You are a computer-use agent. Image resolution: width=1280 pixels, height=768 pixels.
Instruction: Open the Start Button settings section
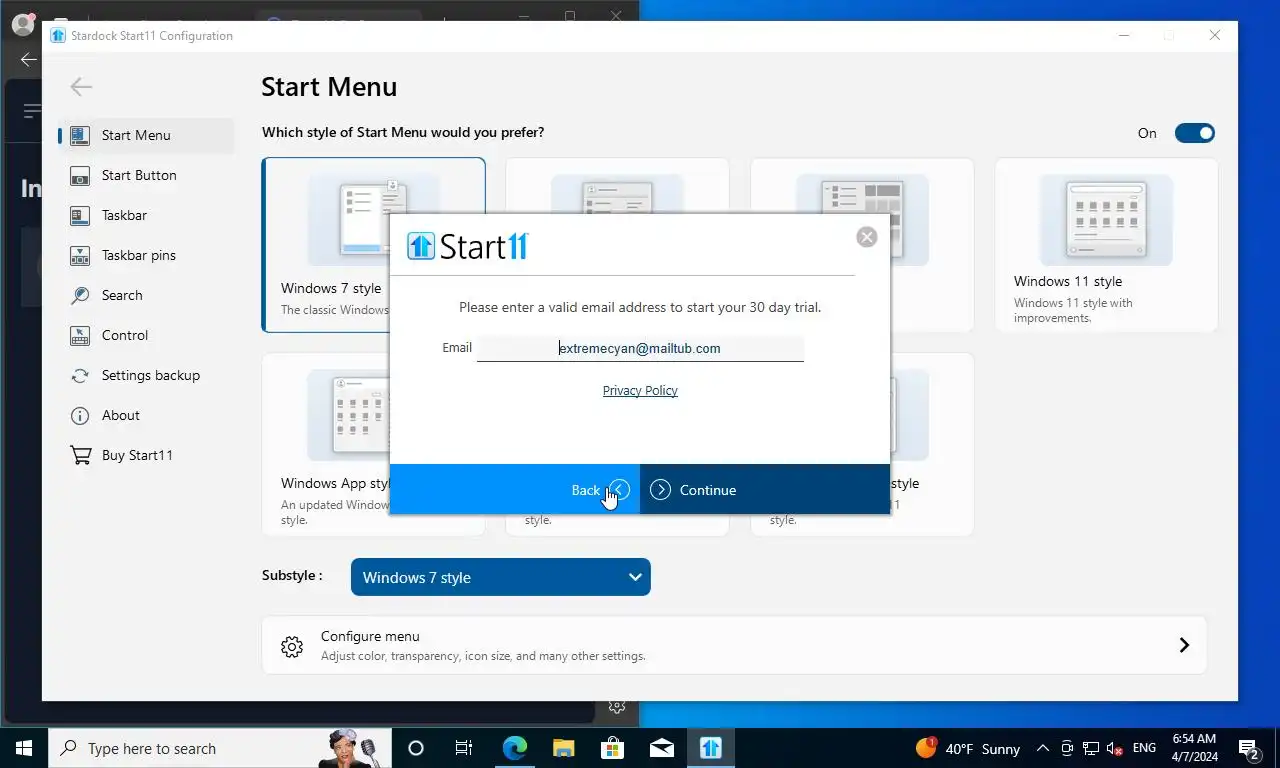click(146, 175)
